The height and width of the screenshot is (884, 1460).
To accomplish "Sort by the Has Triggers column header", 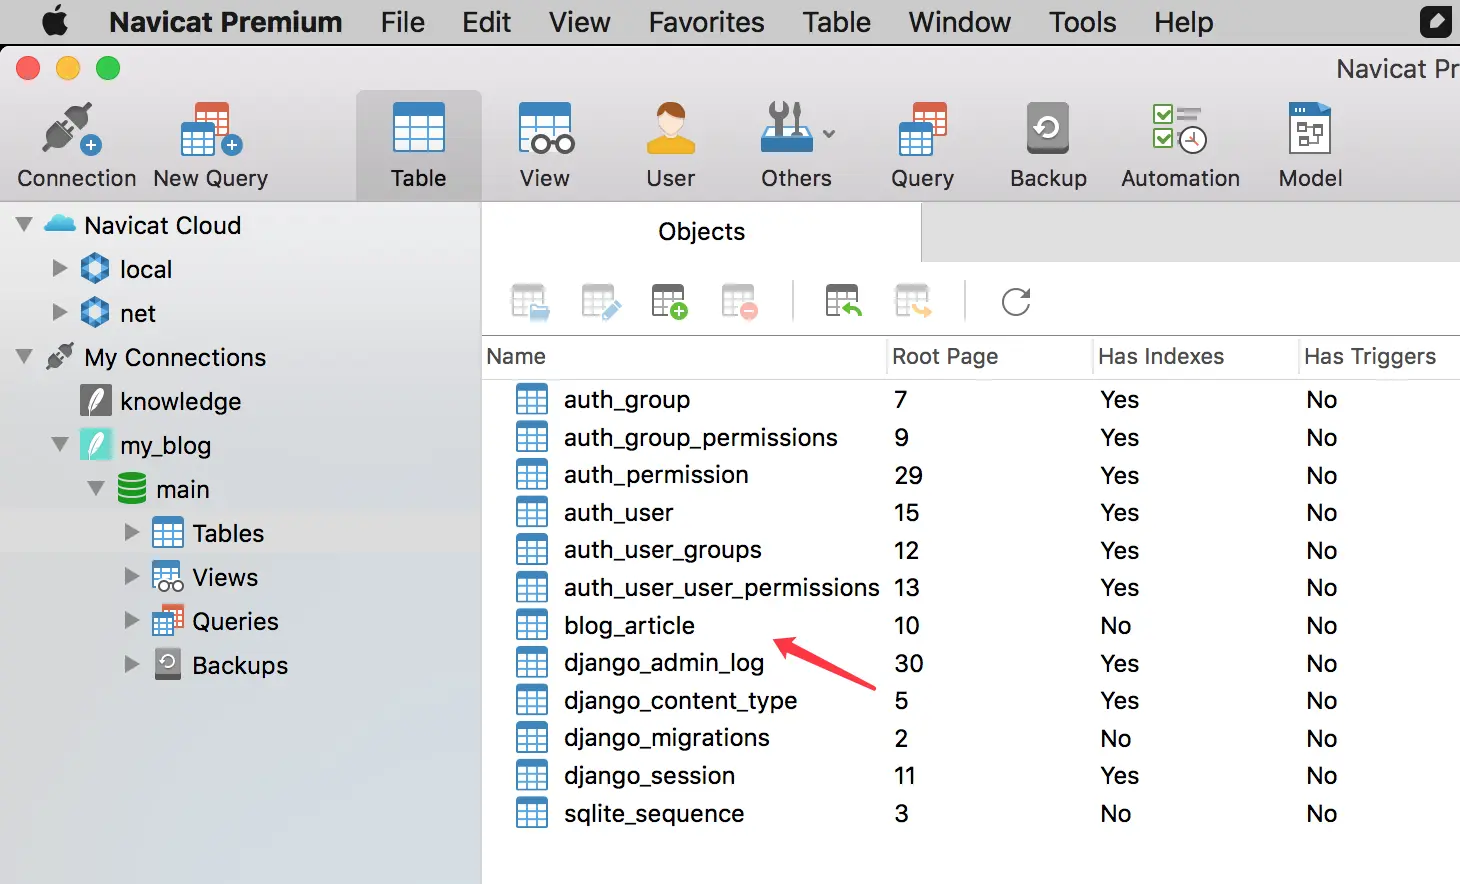I will click(x=1381, y=357).
